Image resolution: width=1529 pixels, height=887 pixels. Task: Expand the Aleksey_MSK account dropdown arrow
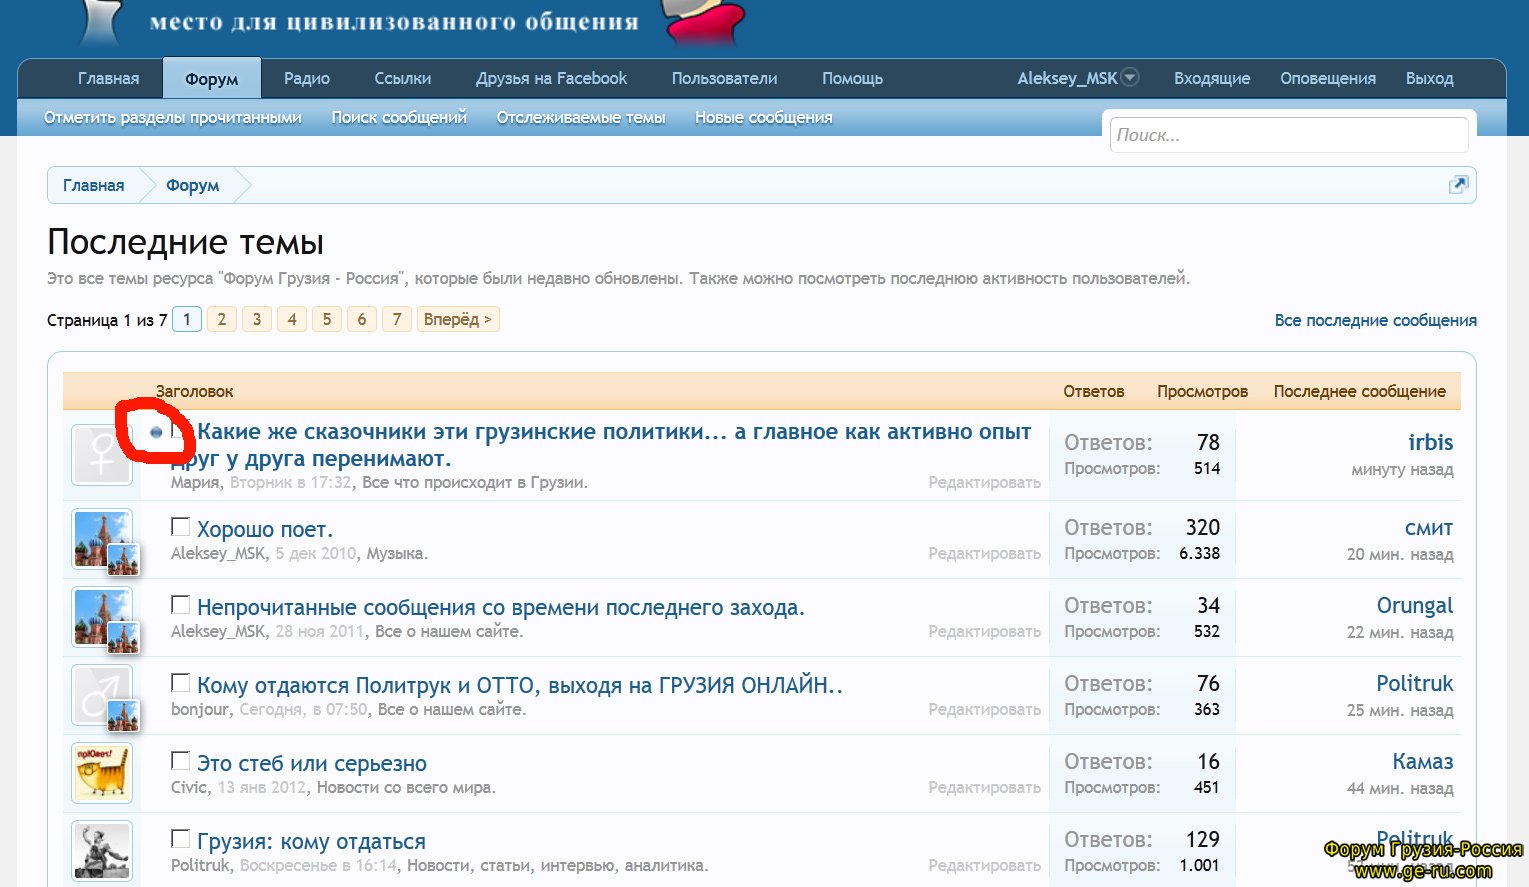click(x=1130, y=77)
